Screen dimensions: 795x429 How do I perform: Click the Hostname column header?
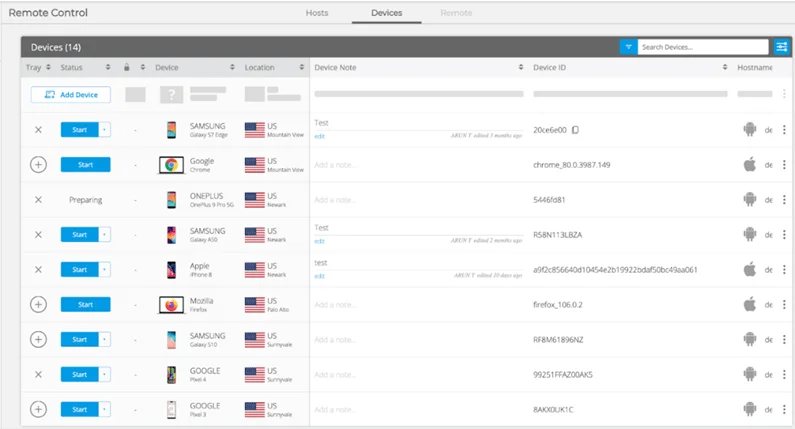(x=755, y=67)
